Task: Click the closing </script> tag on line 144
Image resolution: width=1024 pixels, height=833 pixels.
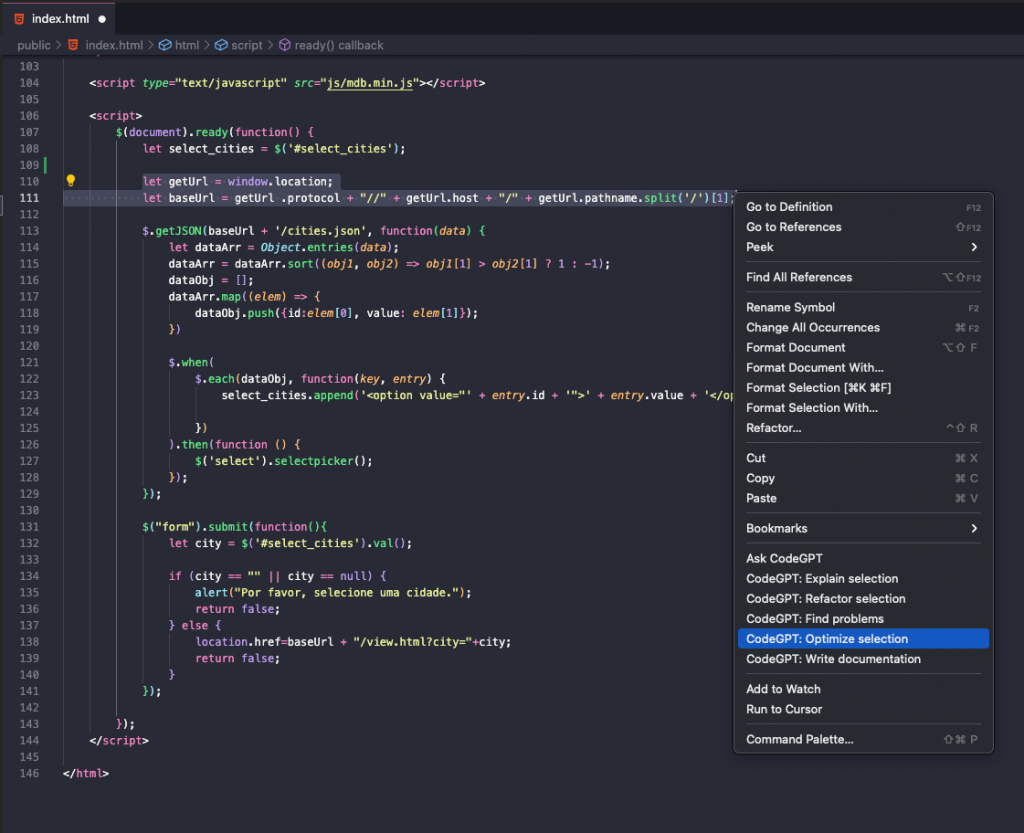Action: [x=119, y=740]
